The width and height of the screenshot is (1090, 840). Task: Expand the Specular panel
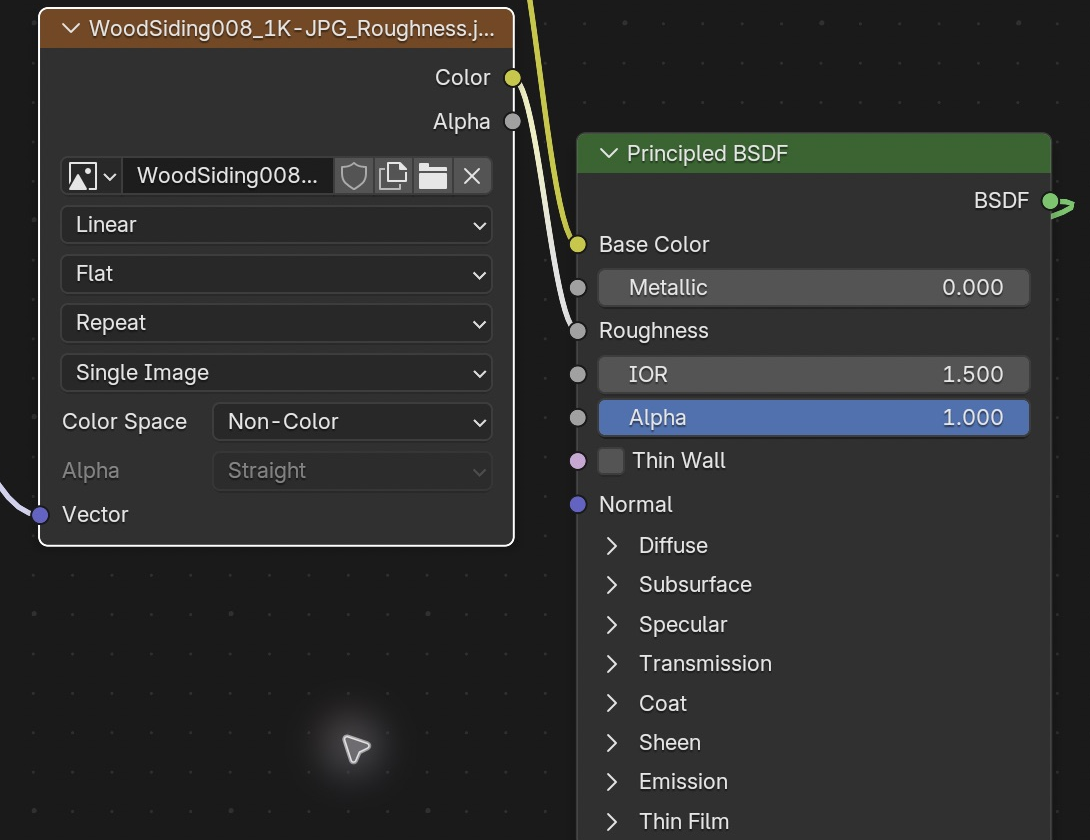(612, 624)
